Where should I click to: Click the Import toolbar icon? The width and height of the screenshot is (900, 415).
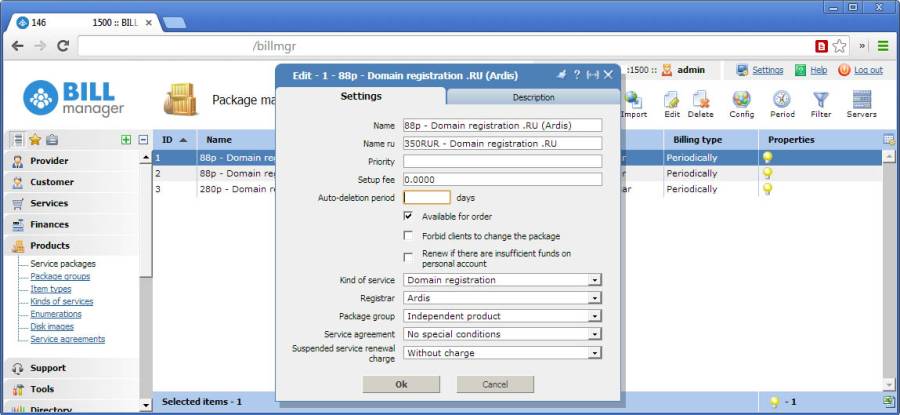tap(633, 100)
